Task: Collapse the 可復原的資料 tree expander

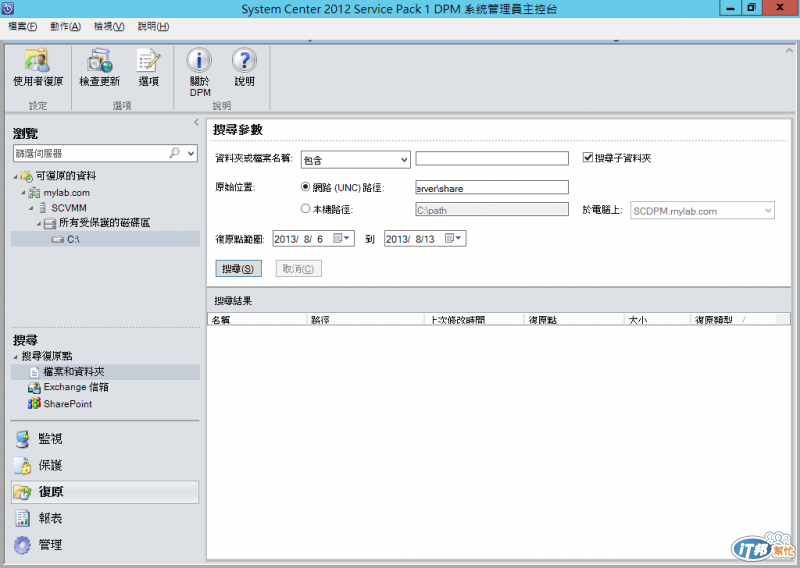Action: [x=15, y=177]
